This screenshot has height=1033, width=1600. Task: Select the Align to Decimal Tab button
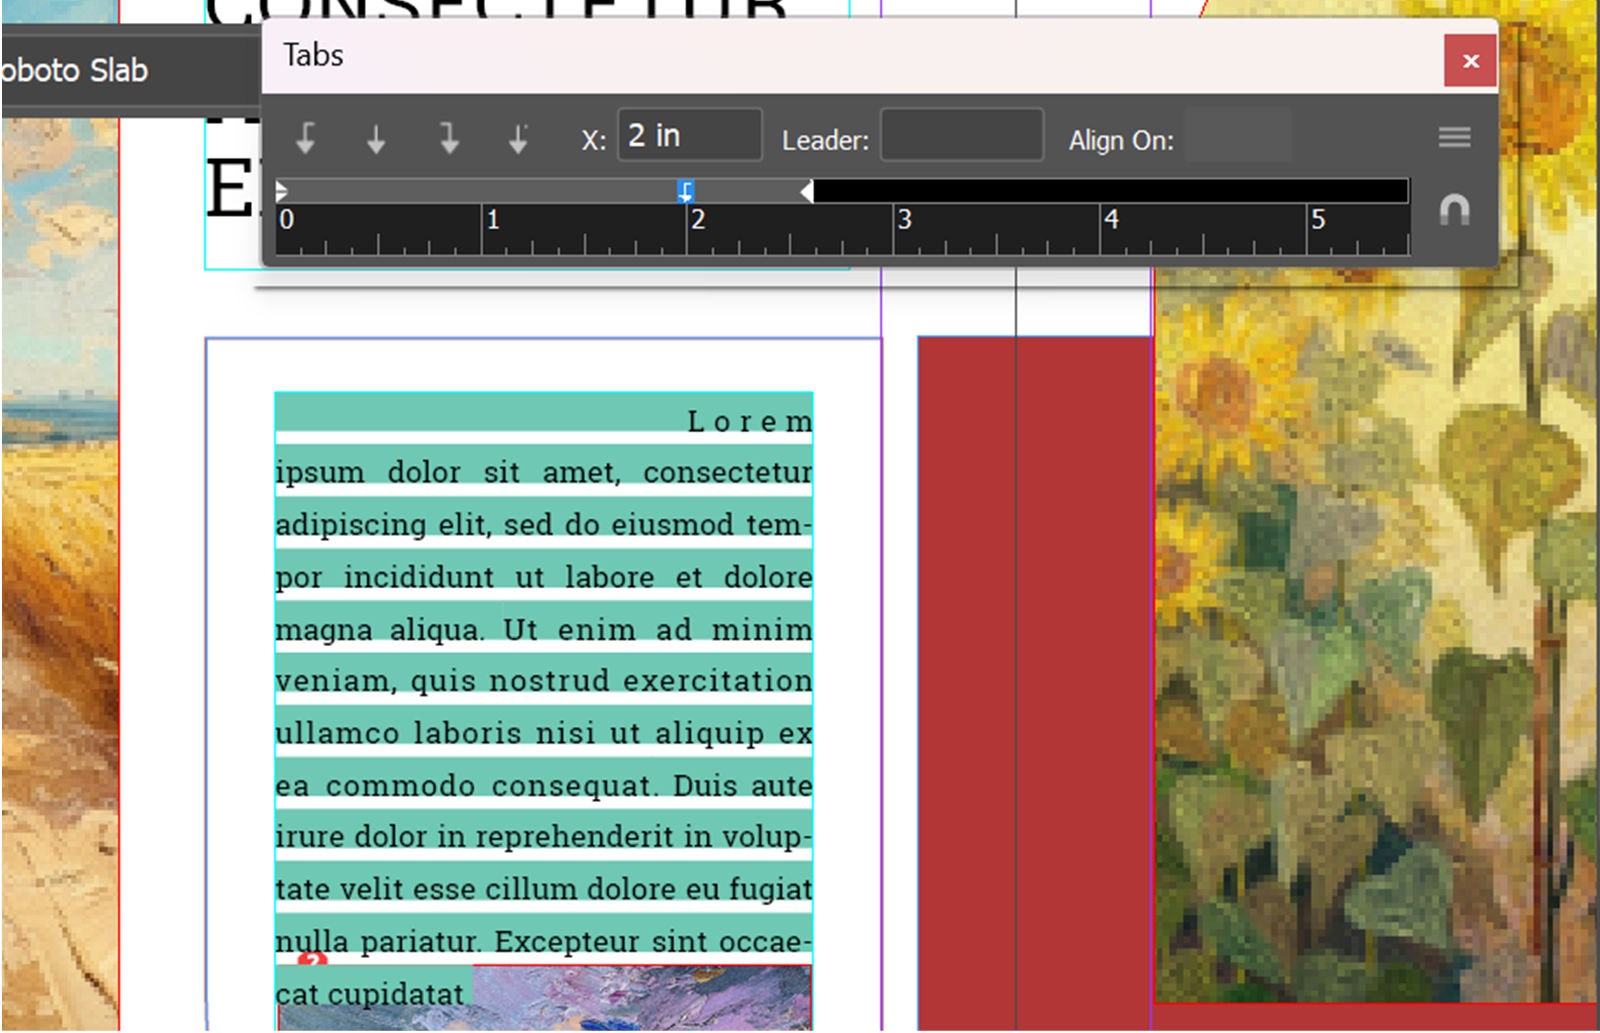pos(519,138)
